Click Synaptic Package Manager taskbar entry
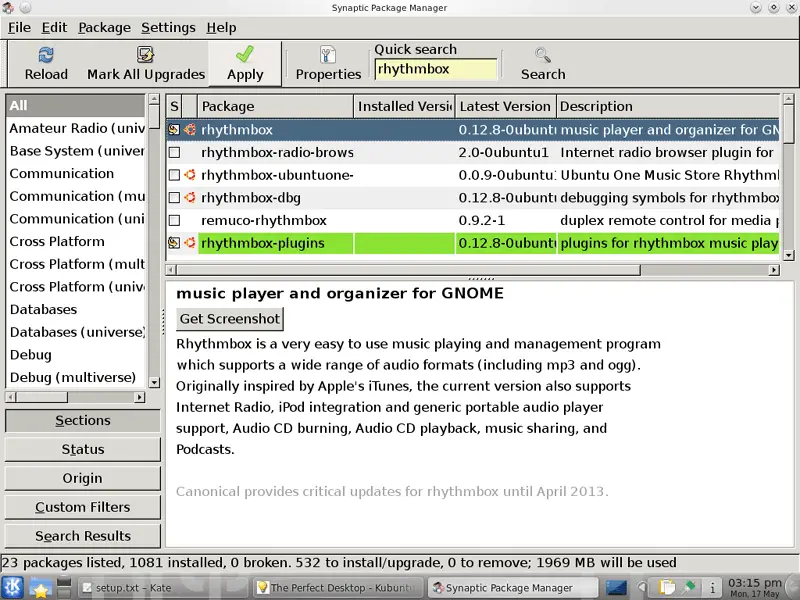800x600 pixels. click(x=513, y=588)
